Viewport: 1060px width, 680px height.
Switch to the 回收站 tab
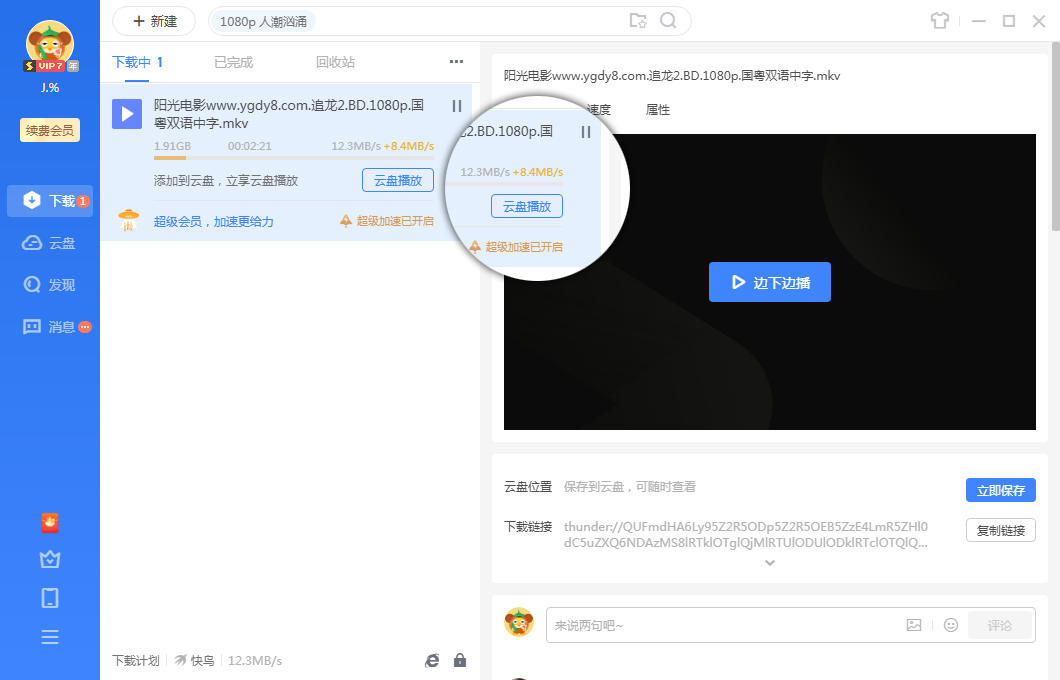click(335, 62)
